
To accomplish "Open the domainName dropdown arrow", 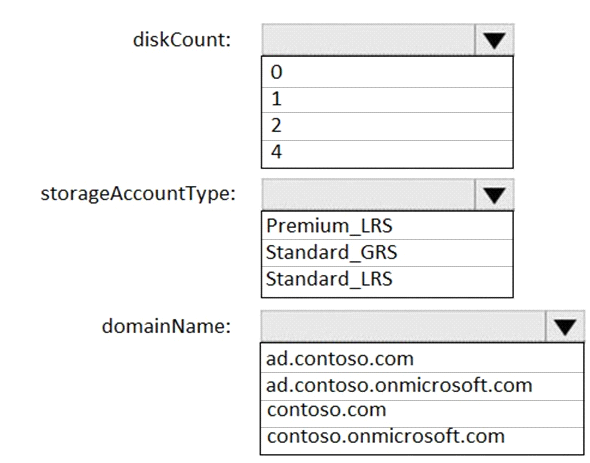I will tap(565, 326).
